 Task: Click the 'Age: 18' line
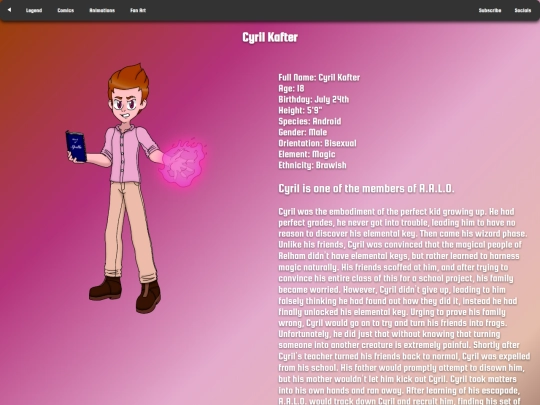(291, 89)
